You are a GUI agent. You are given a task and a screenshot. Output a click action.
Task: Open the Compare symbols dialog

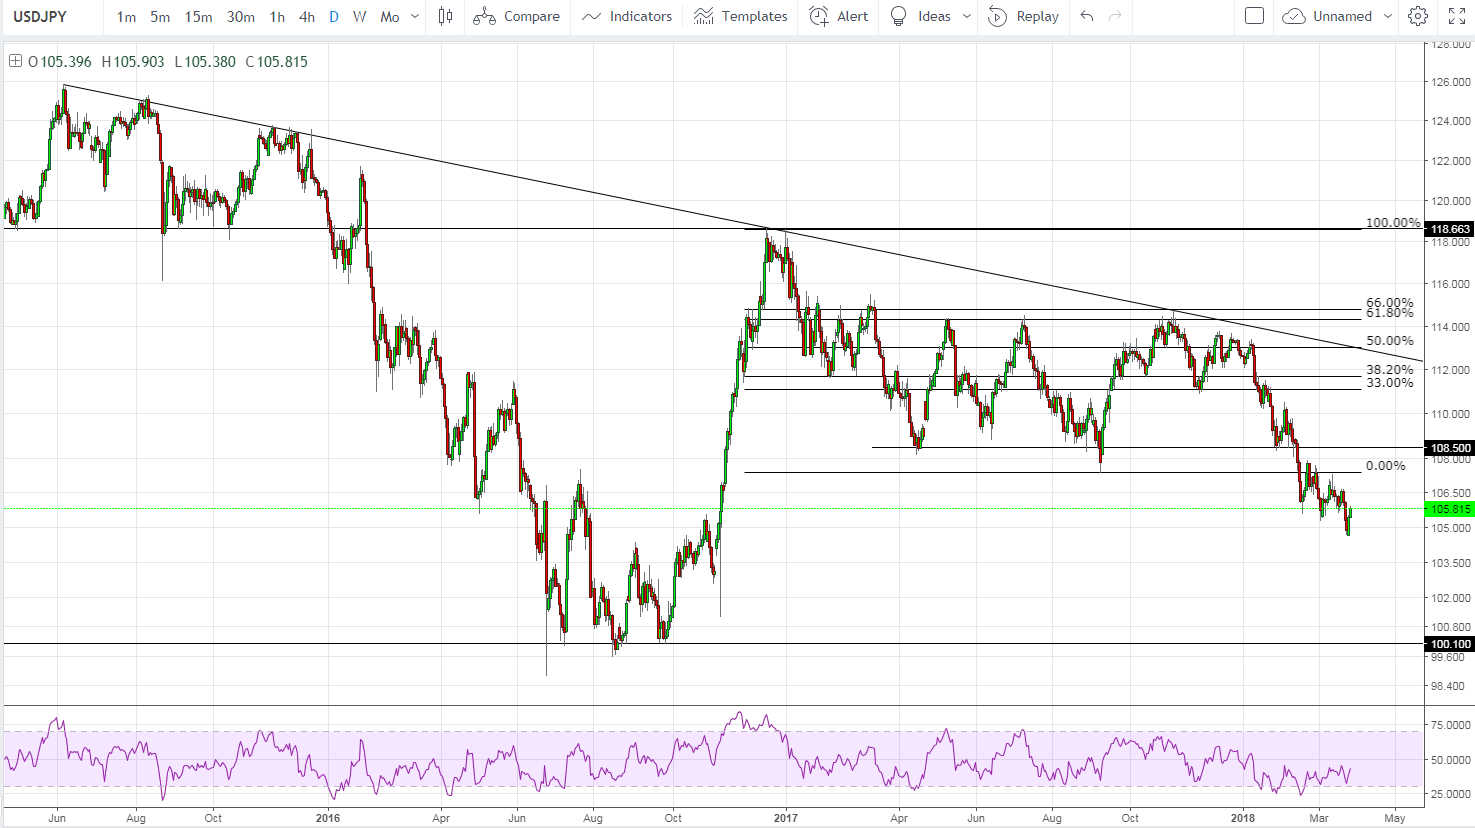coord(516,17)
